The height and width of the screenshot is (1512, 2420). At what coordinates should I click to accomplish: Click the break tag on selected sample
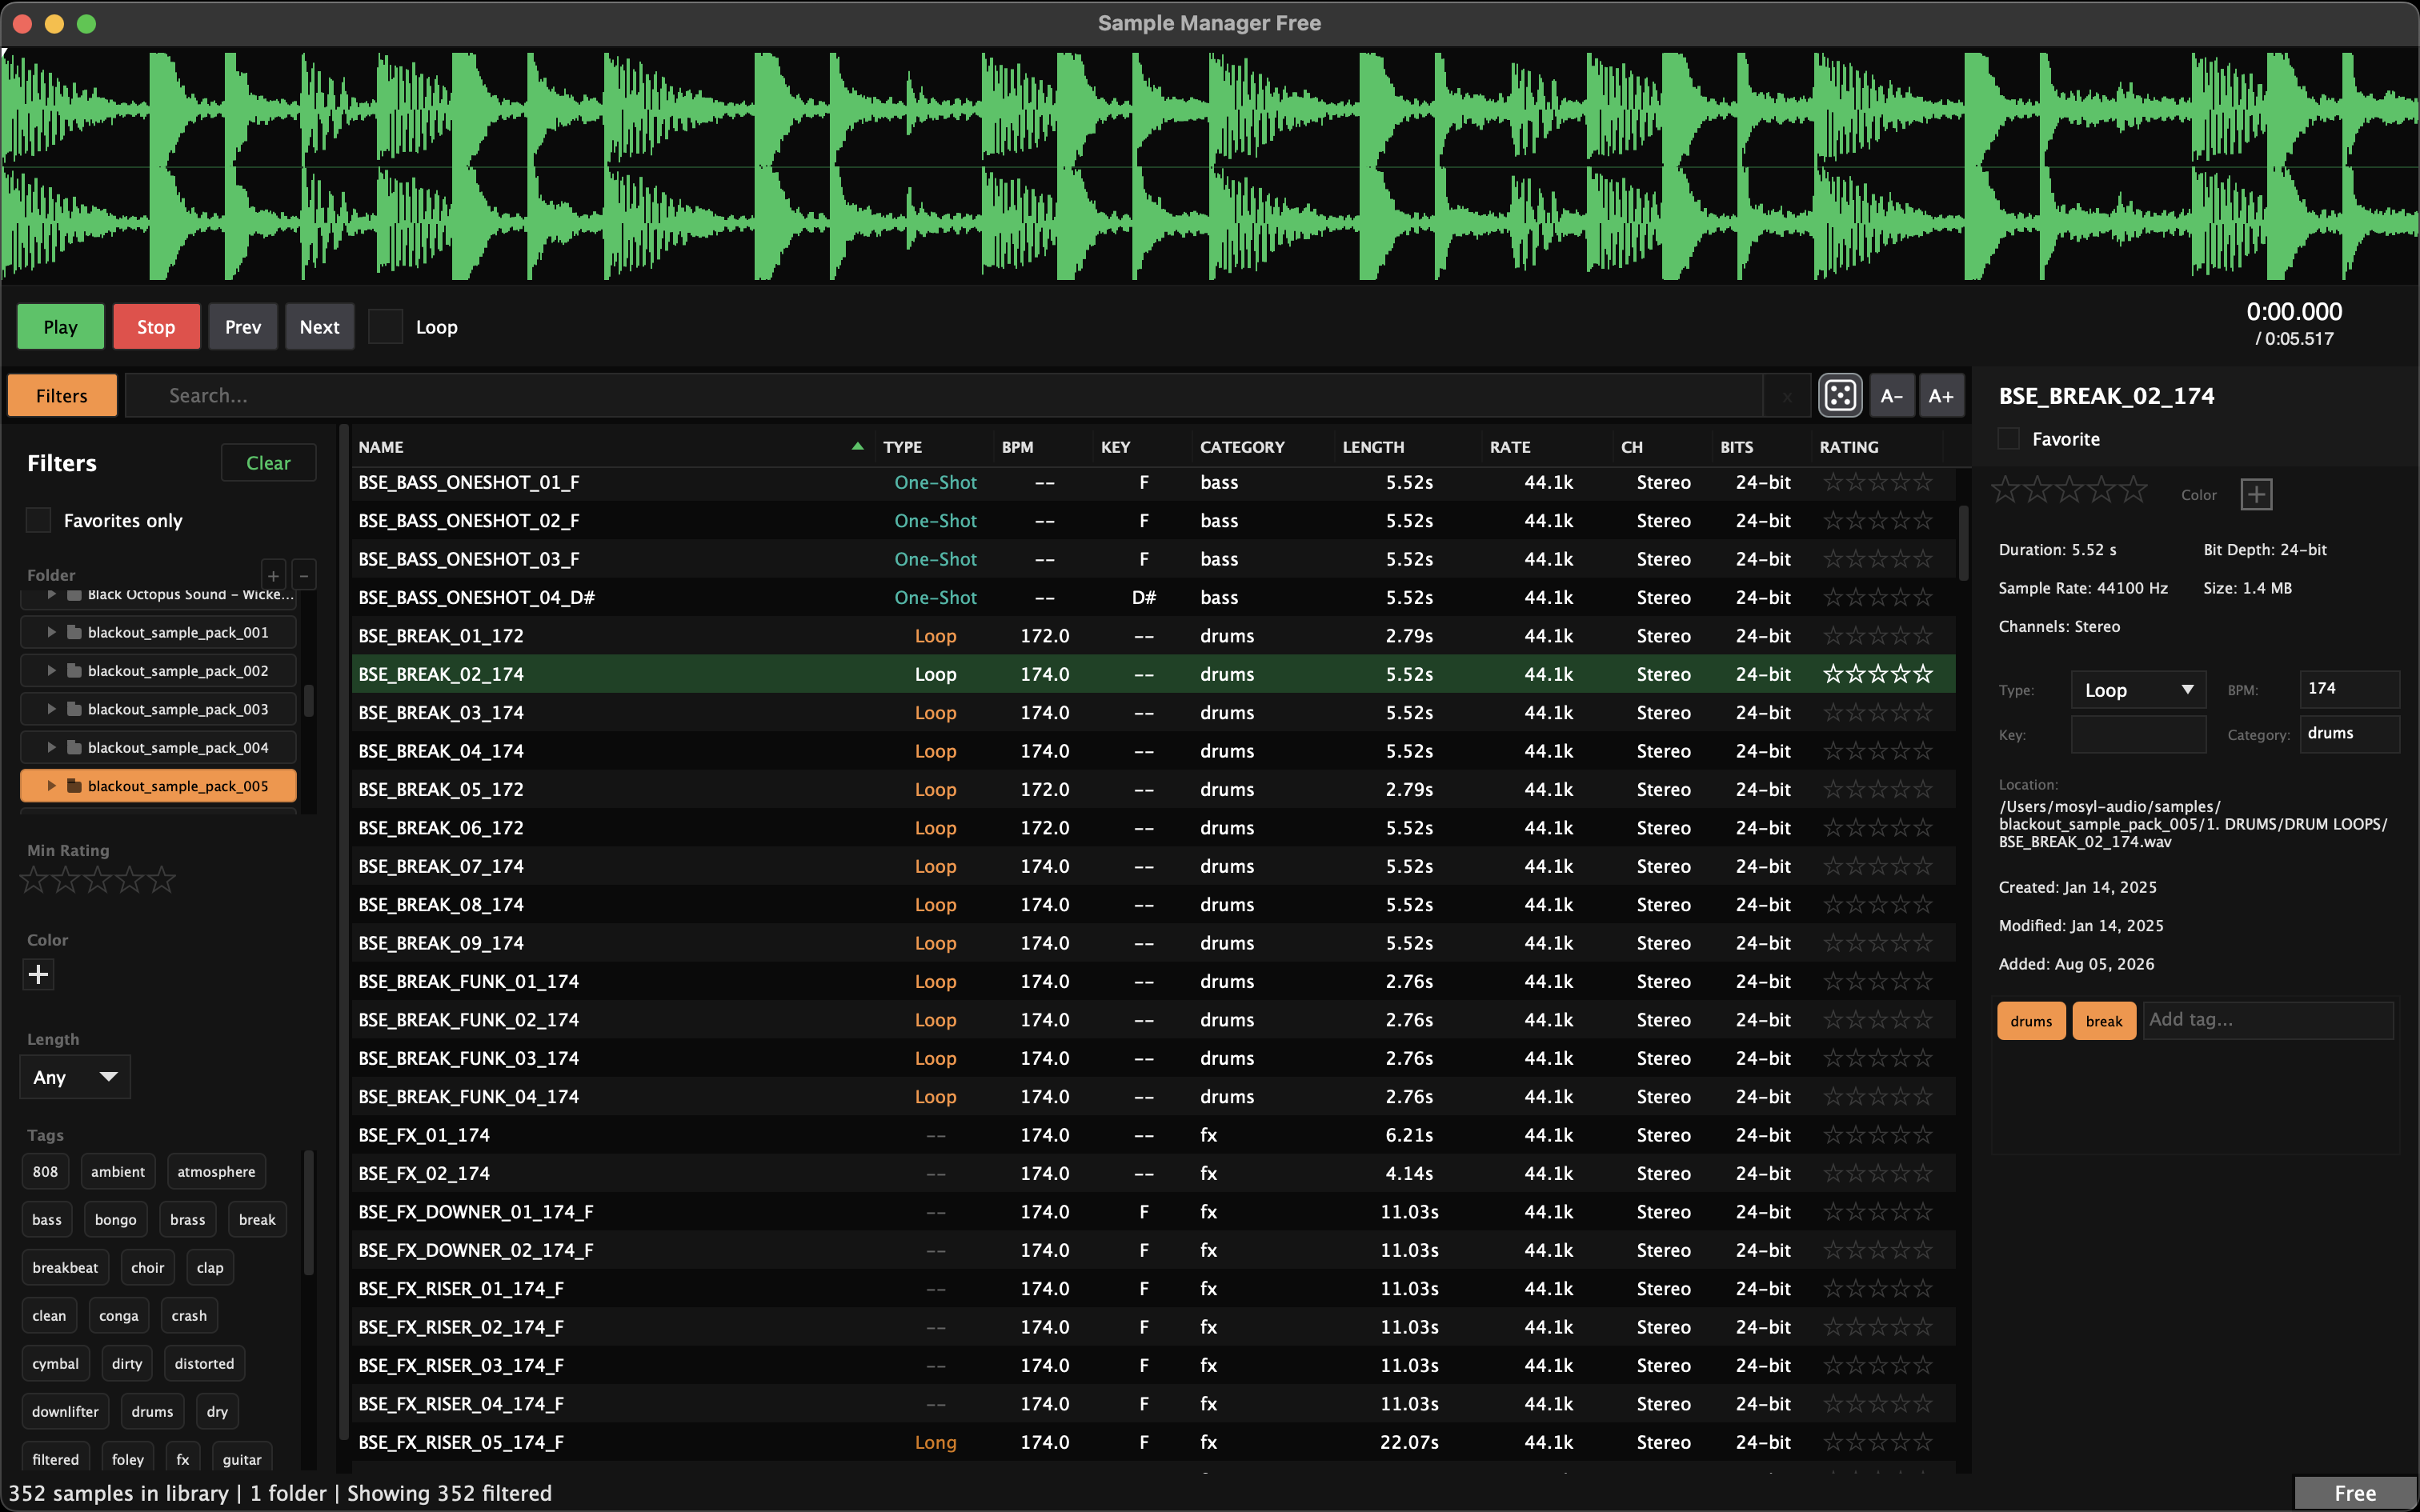[x=2104, y=1021]
